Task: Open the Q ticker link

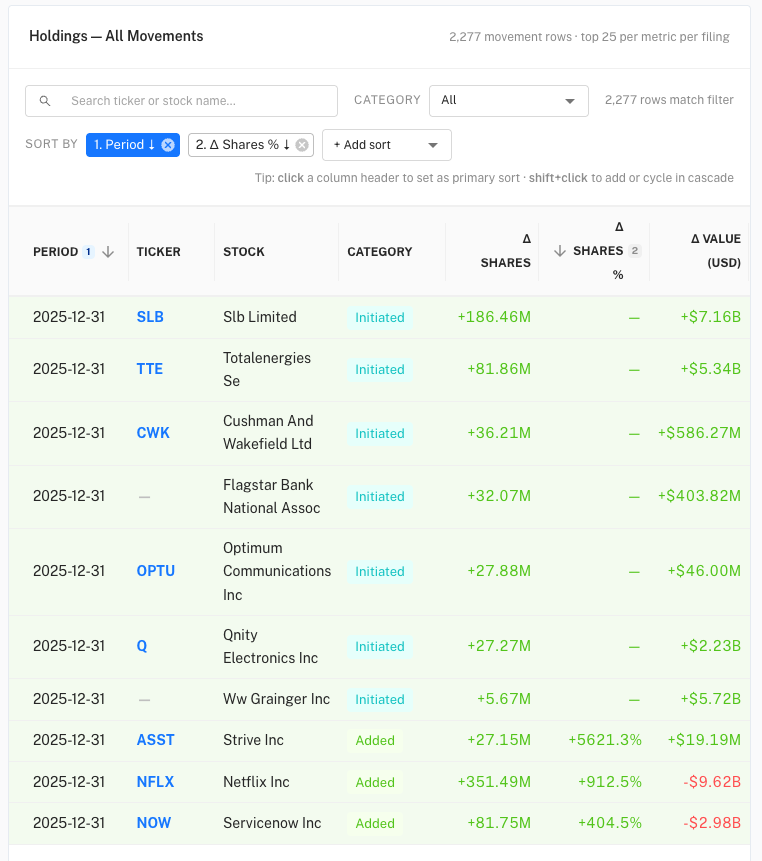Action: coord(142,646)
